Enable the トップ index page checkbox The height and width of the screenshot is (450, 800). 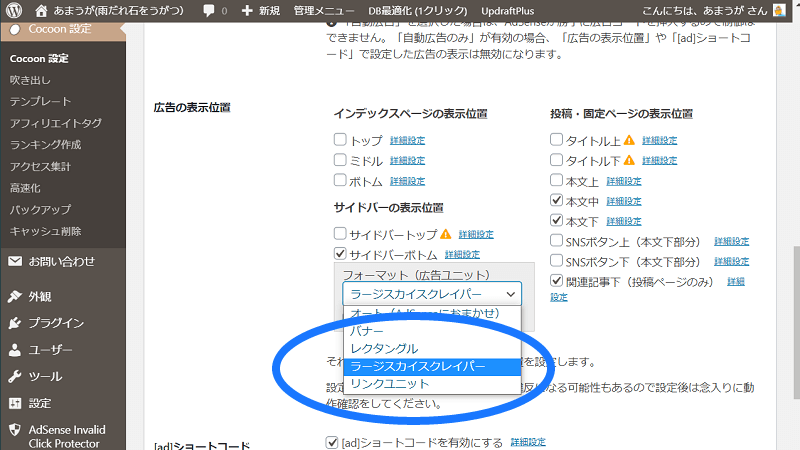click(341, 141)
